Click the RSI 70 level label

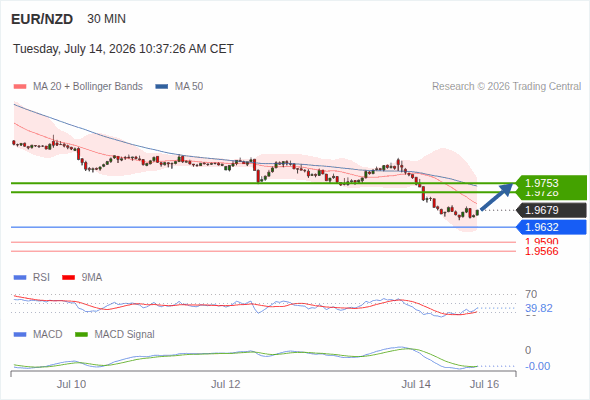point(531,294)
